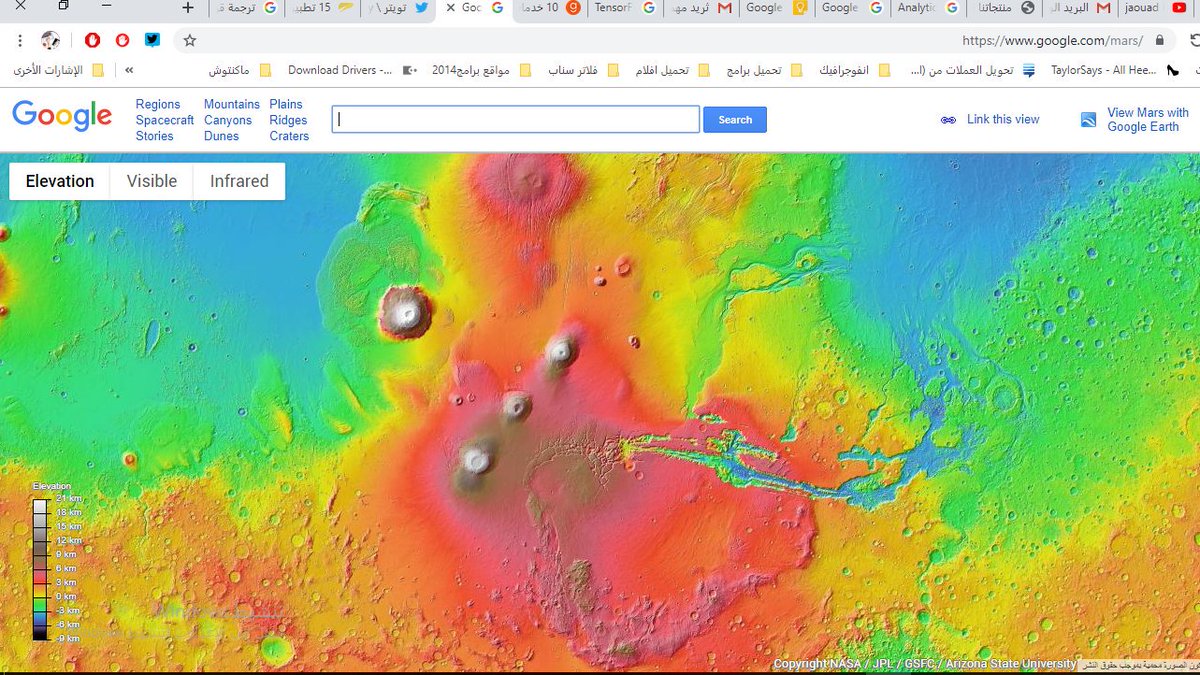This screenshot has height=675, width=1200.
Task: Switch to the Google tab with lightbulb icon
Action: pos(776,8)
